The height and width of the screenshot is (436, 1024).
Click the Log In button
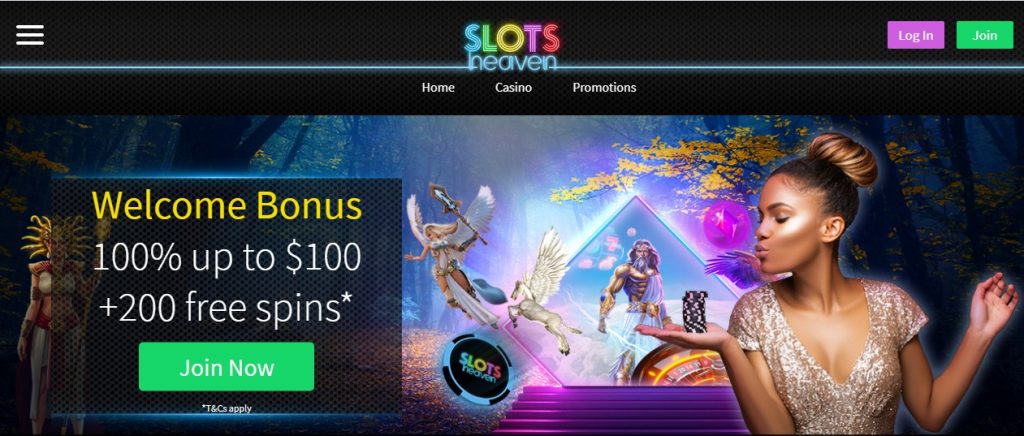(916, 35)
